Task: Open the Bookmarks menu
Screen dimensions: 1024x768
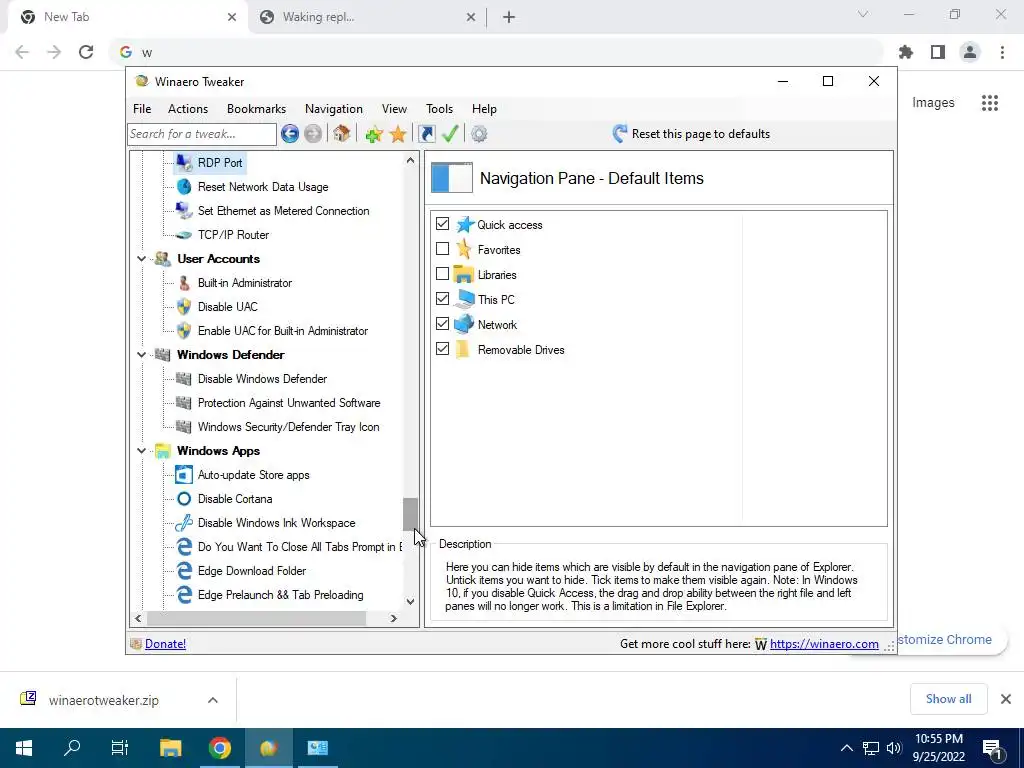Action: (x=257, y=109)
